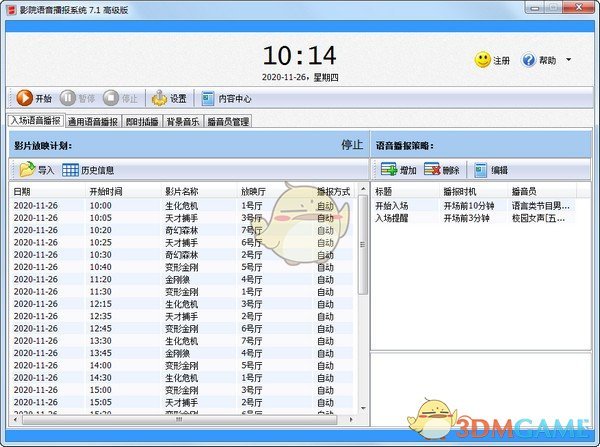Select the 入场提醒 strategy row
Viewport: 600px width, 447px height.
tap(474, 218)
